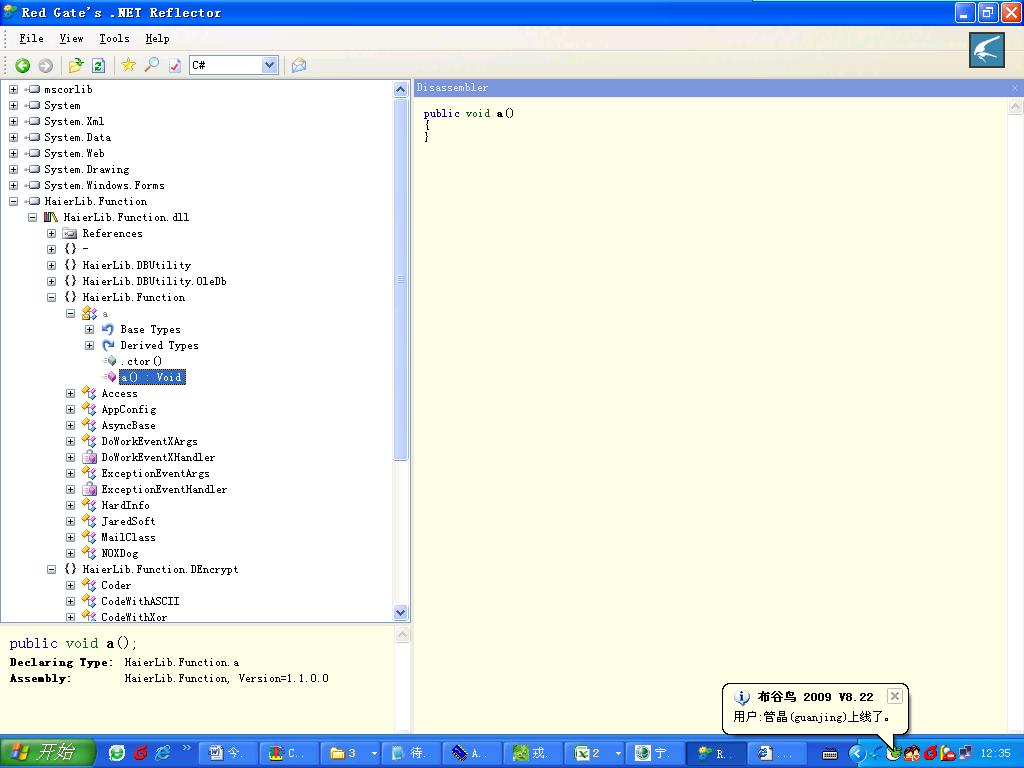Click HaierLib.Function.a declaring type link
Screen dimensions: 1024x768
(x=182, y=663)
